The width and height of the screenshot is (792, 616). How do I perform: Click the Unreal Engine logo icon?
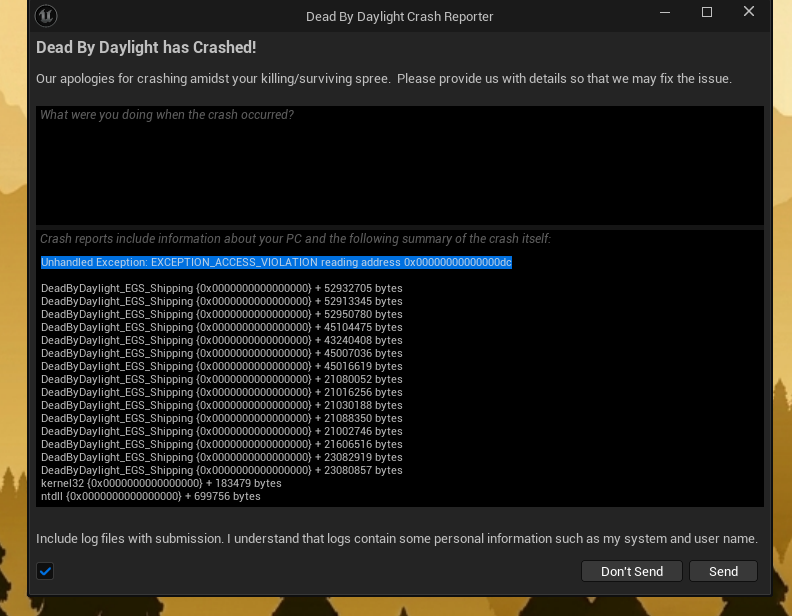[x=46, y=16]
